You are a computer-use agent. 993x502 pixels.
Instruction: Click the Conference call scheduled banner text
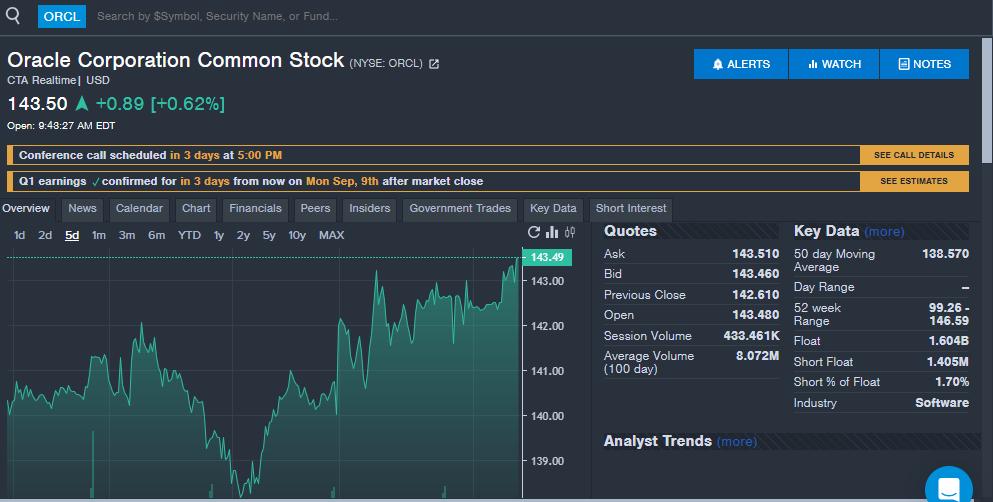150,155
